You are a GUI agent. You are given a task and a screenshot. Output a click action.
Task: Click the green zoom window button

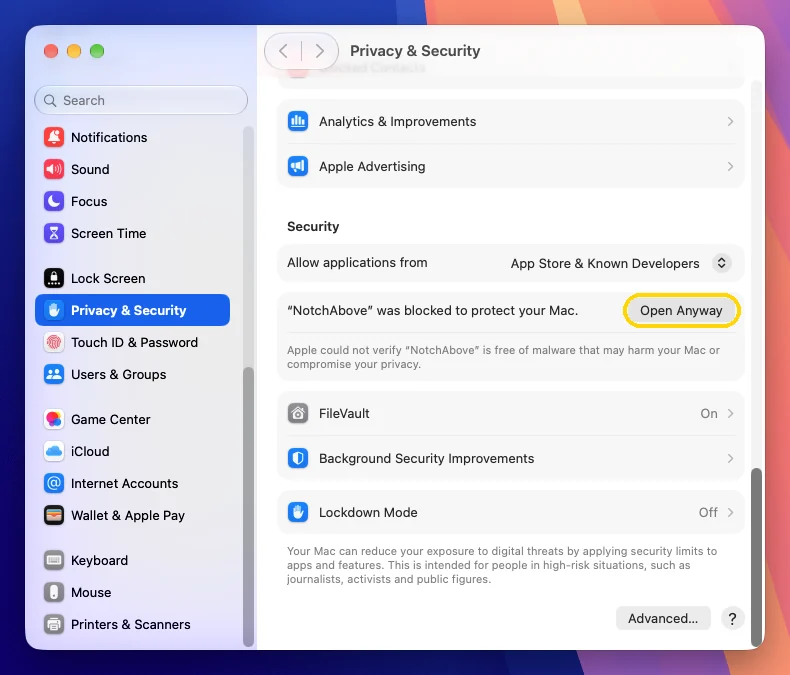point(97,51)
